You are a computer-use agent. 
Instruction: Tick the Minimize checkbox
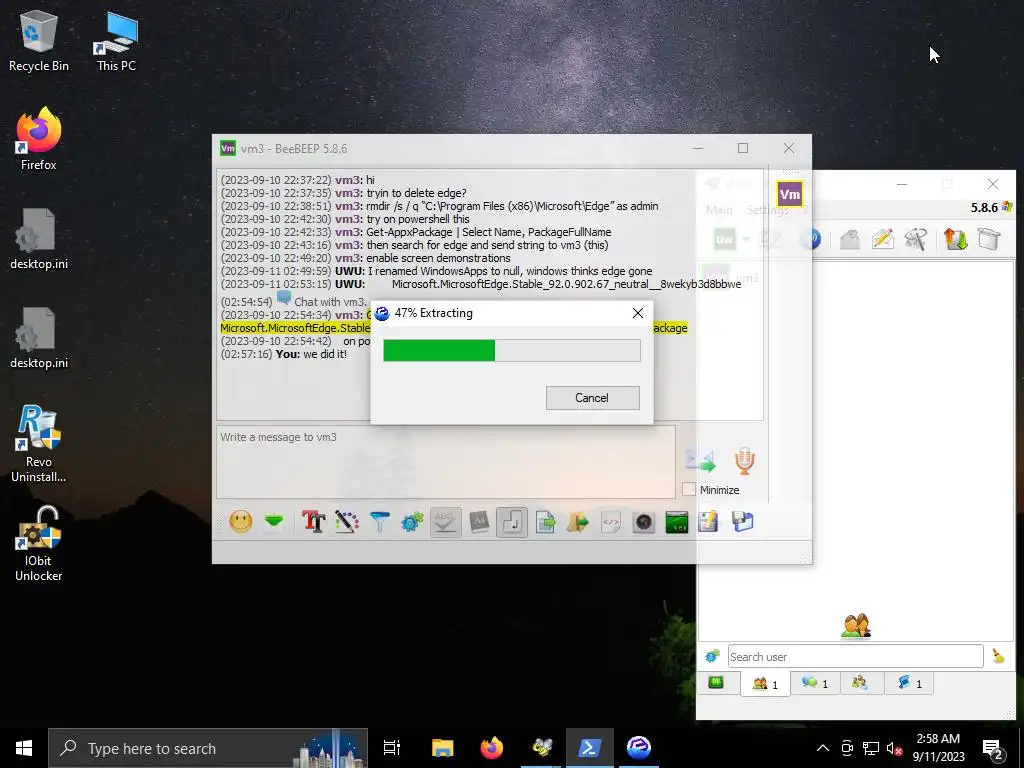688,489
